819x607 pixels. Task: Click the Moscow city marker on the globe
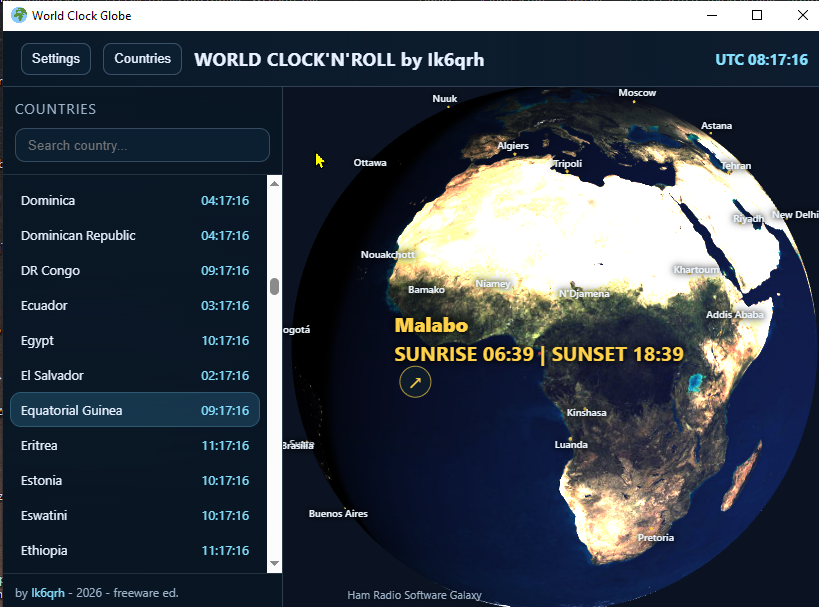[x=637, y=92]
